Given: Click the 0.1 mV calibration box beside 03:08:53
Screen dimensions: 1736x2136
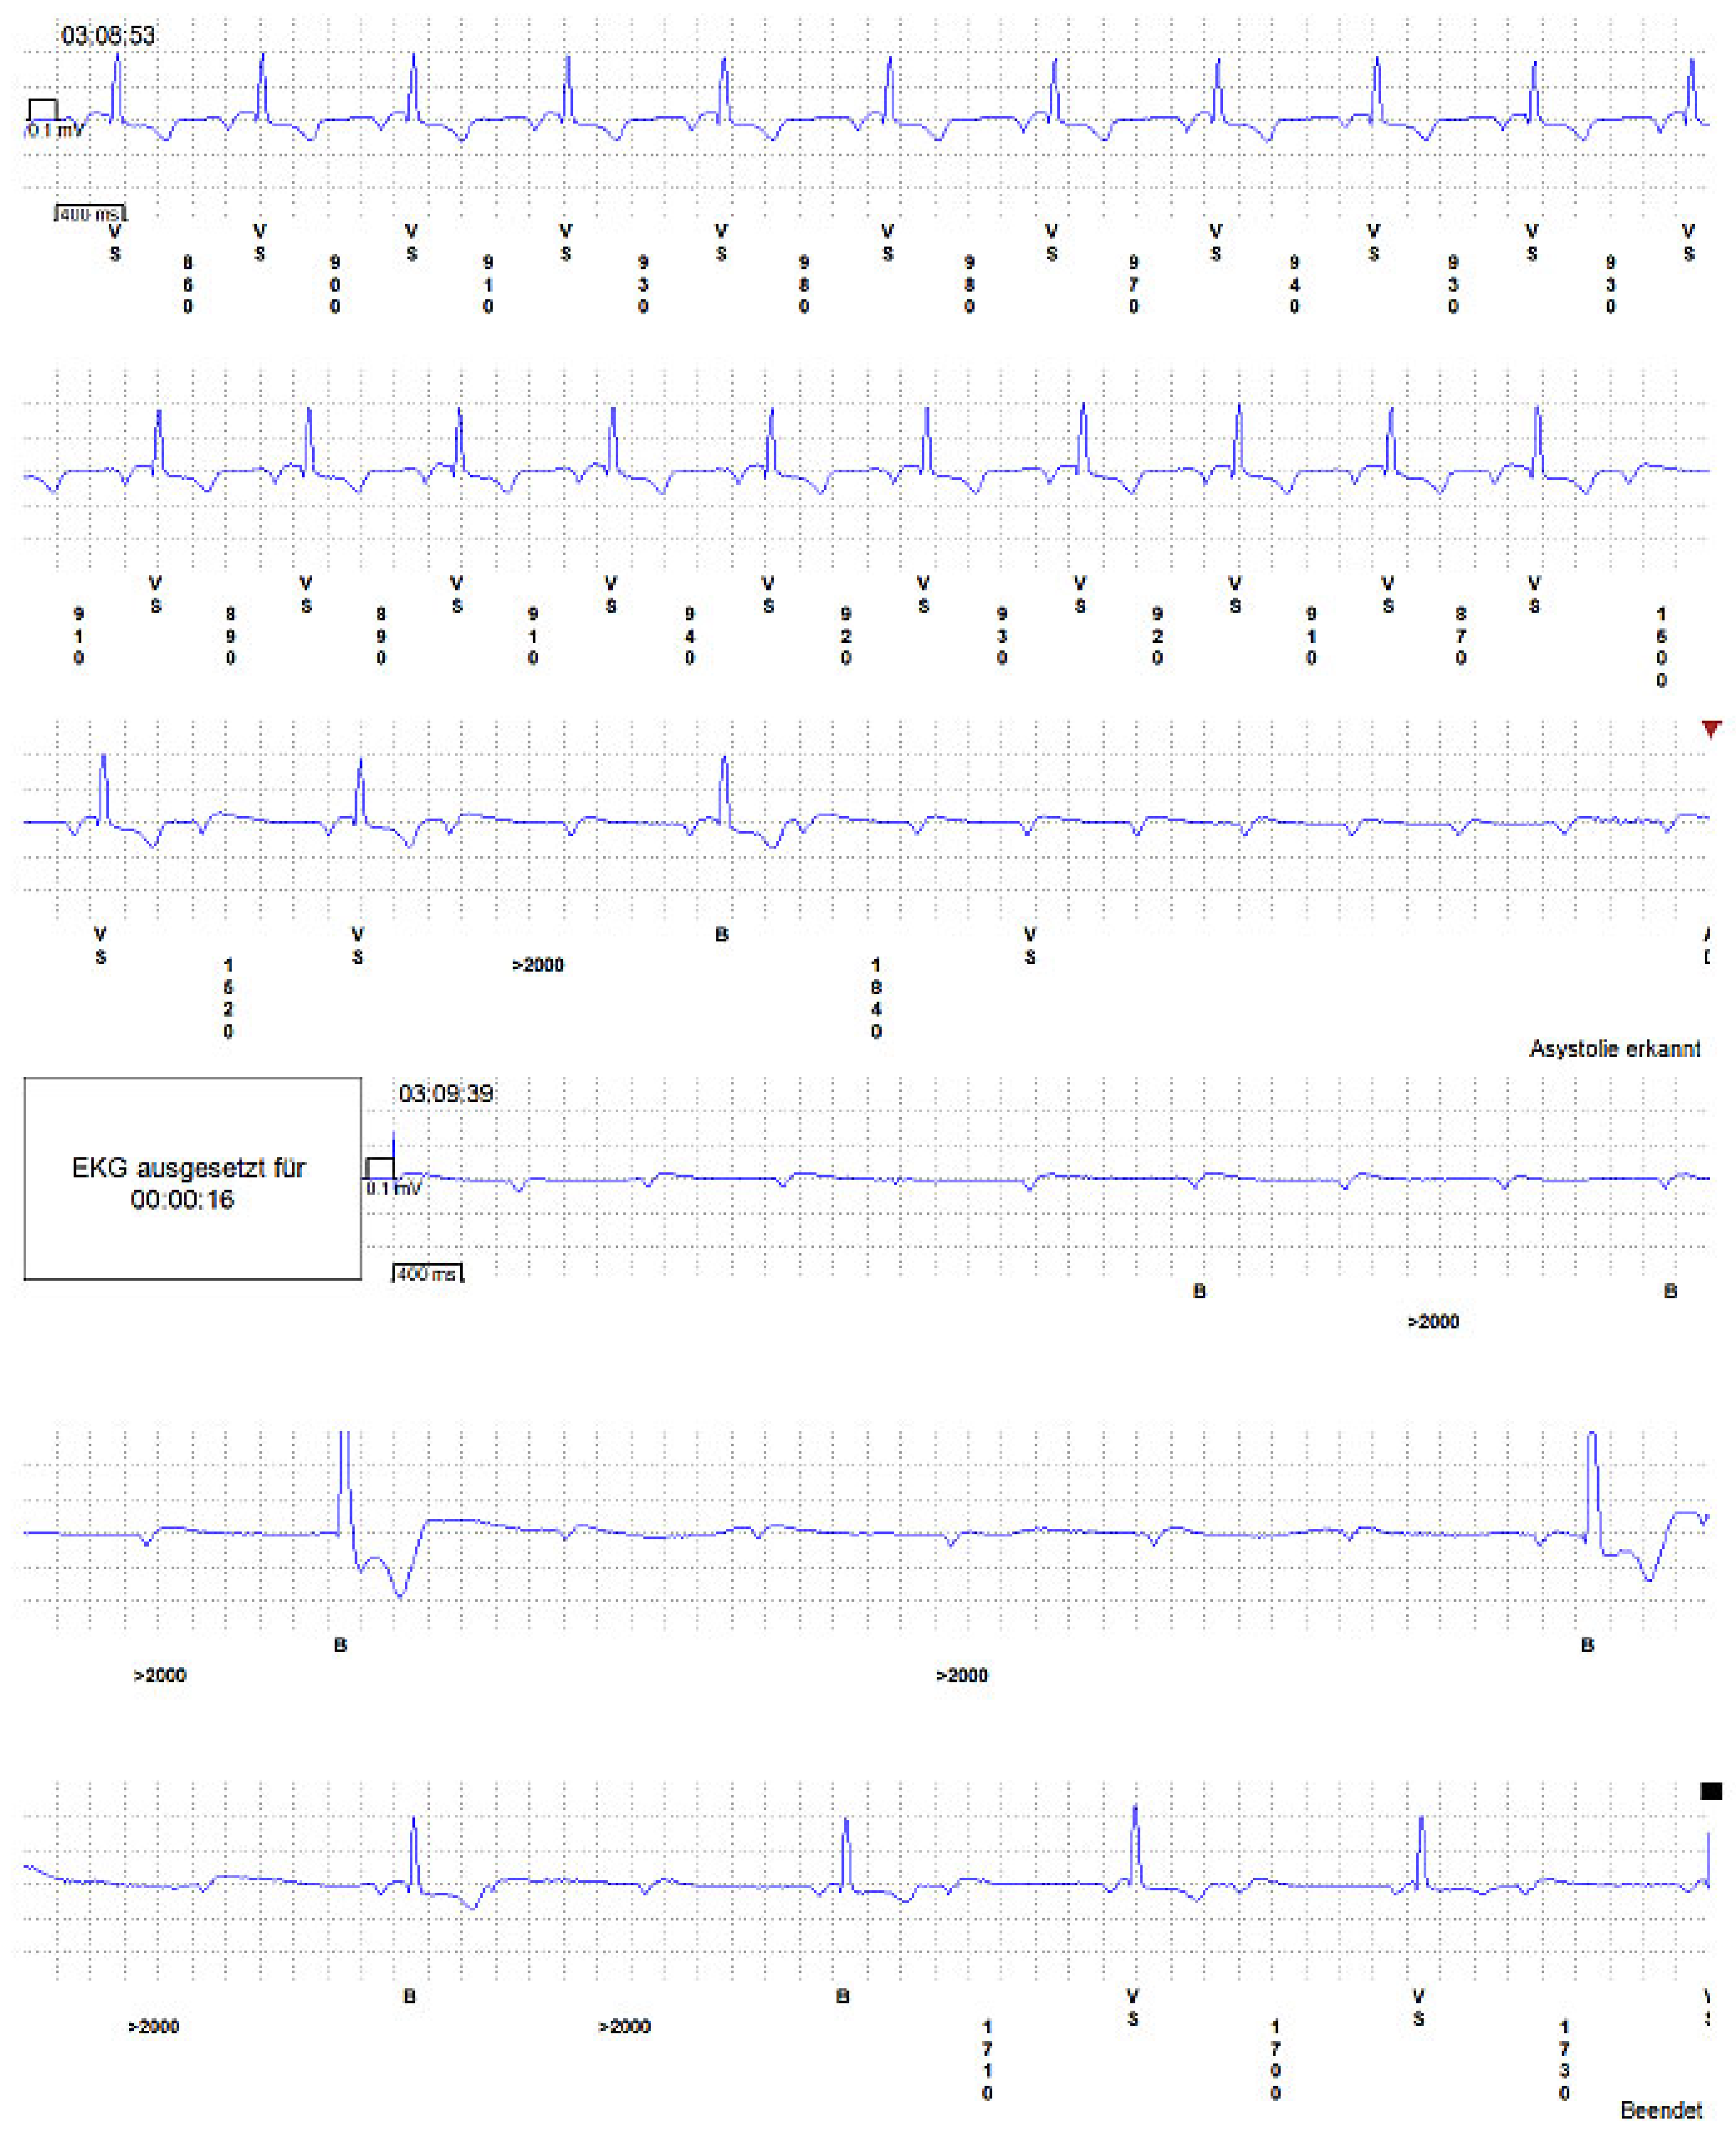Looking at the screenshot, I should pos(43,110).
